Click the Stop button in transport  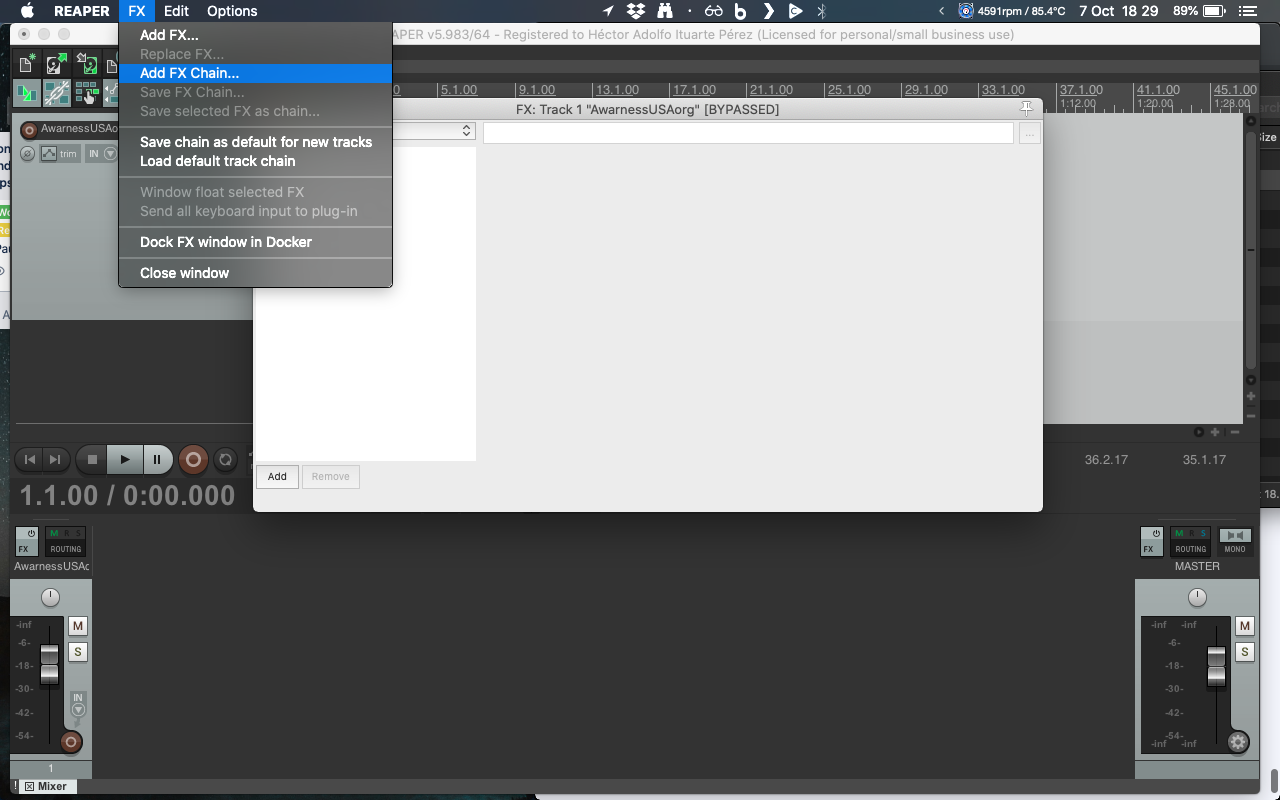point(92,460)
